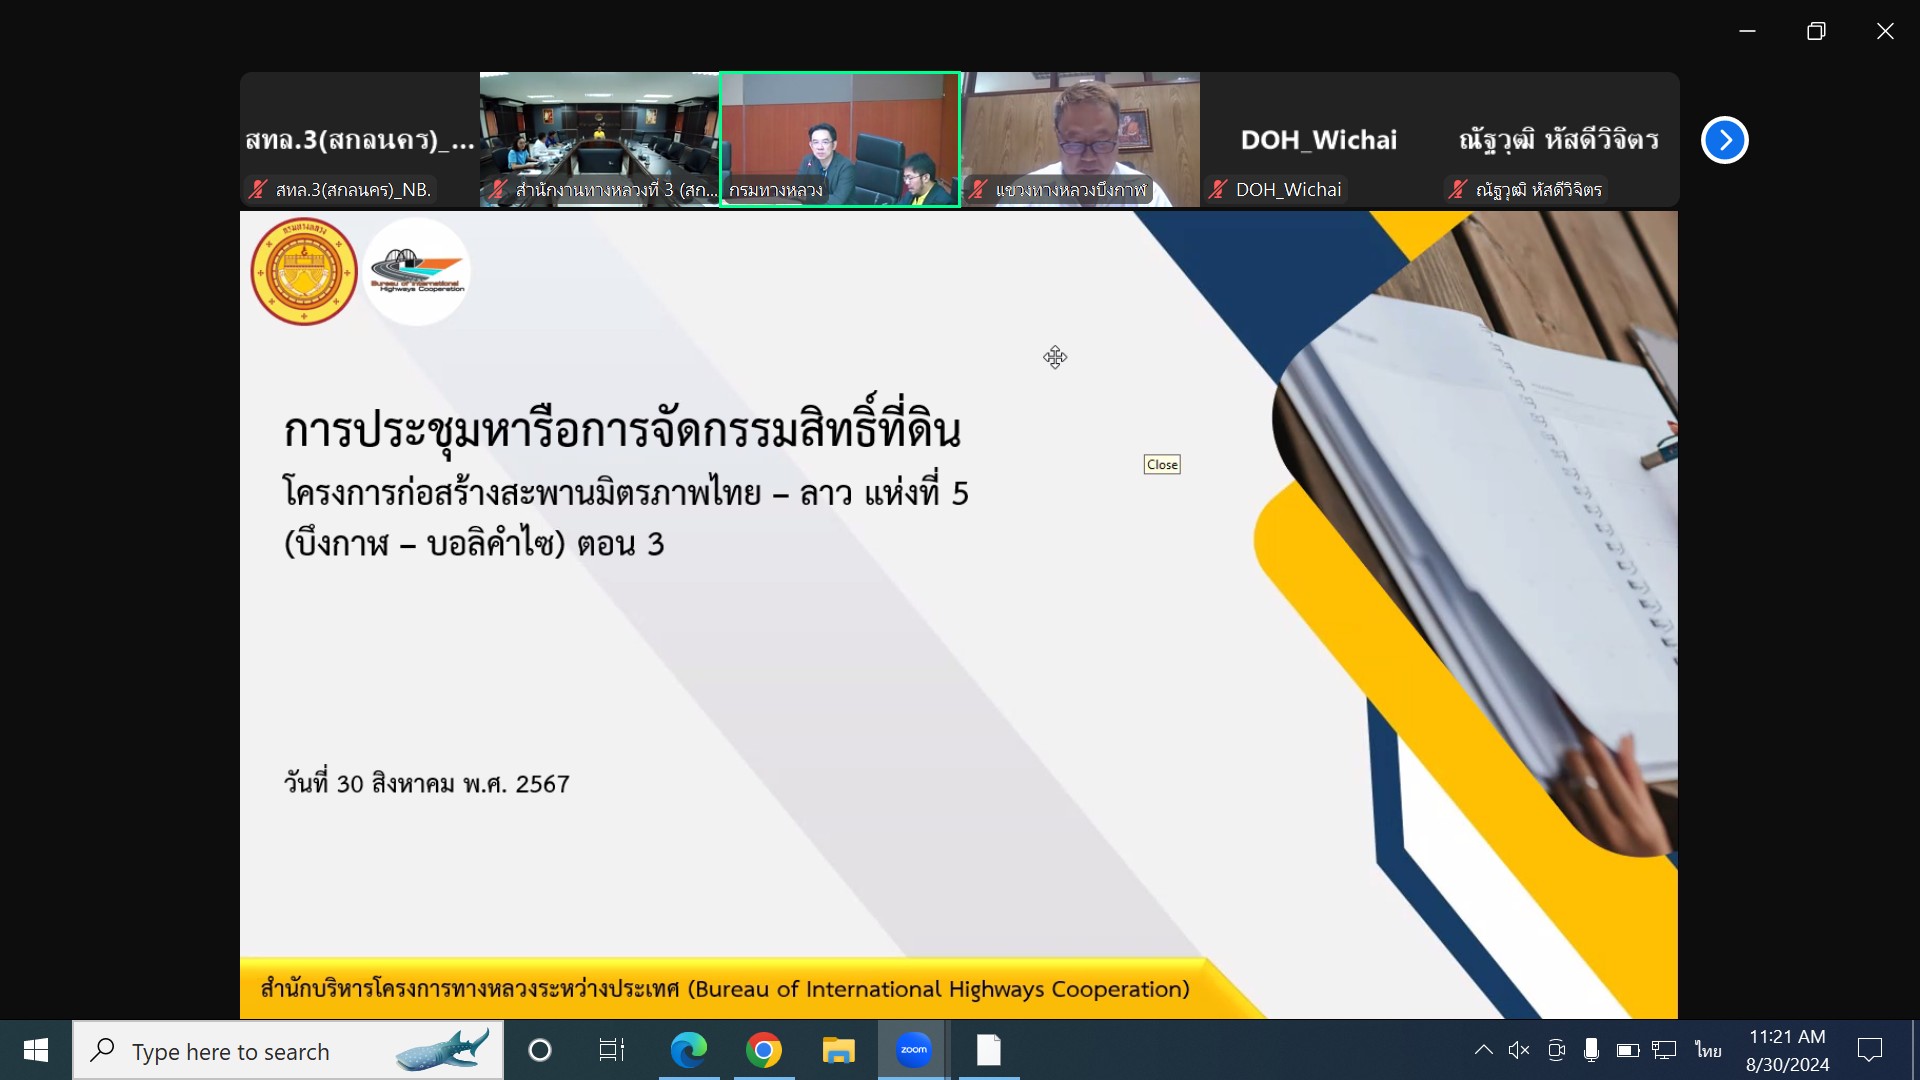Expand hidden system tray icons
Viewport: 1920px width, 1080px height.
[1483, 1050]
